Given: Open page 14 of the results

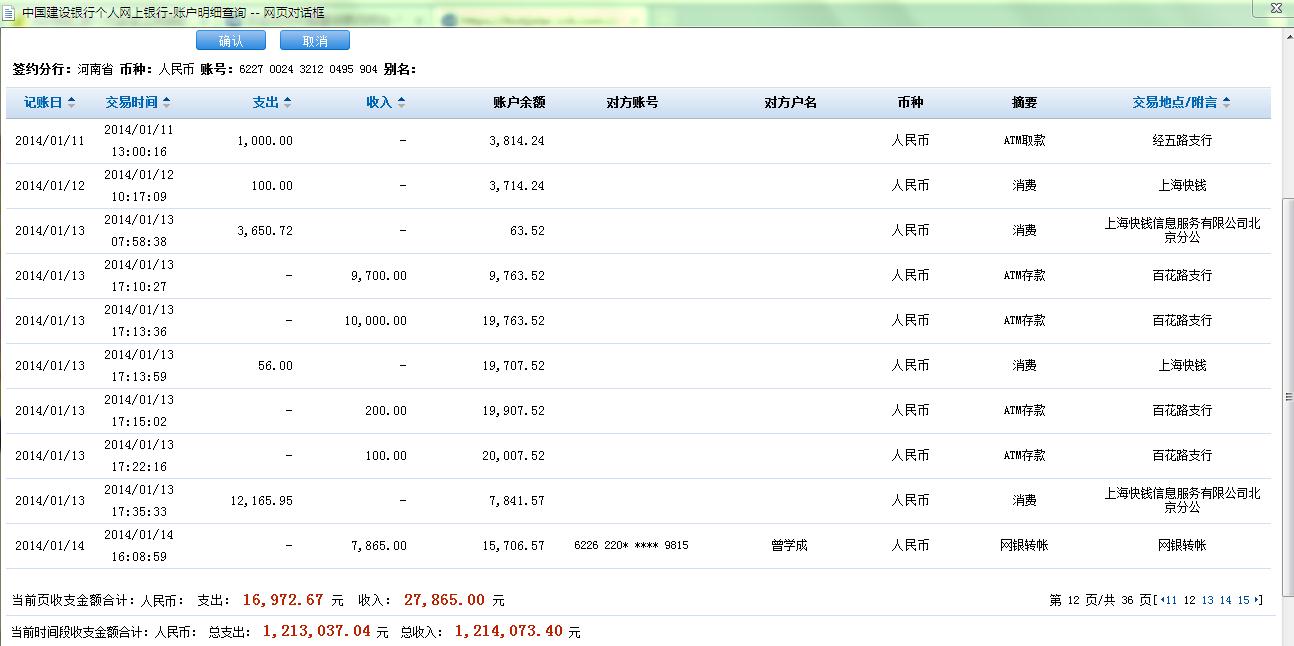Looking at the screenshot, I should click(x=1225, y=600).
